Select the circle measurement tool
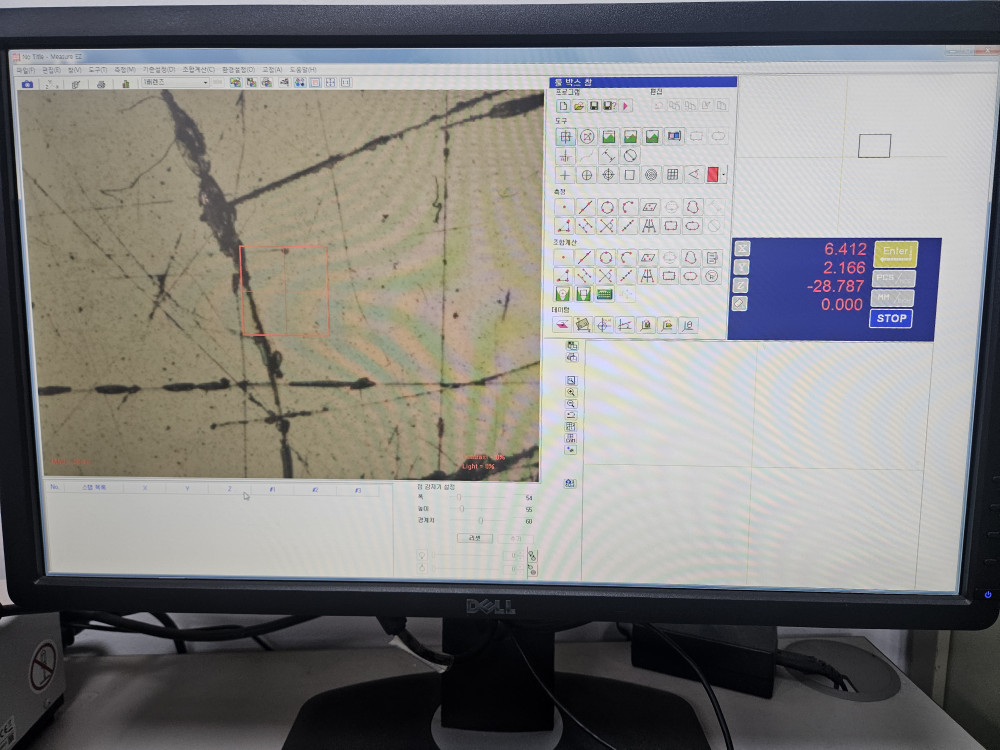1000x750 pixels. click(x=606, y=207)
